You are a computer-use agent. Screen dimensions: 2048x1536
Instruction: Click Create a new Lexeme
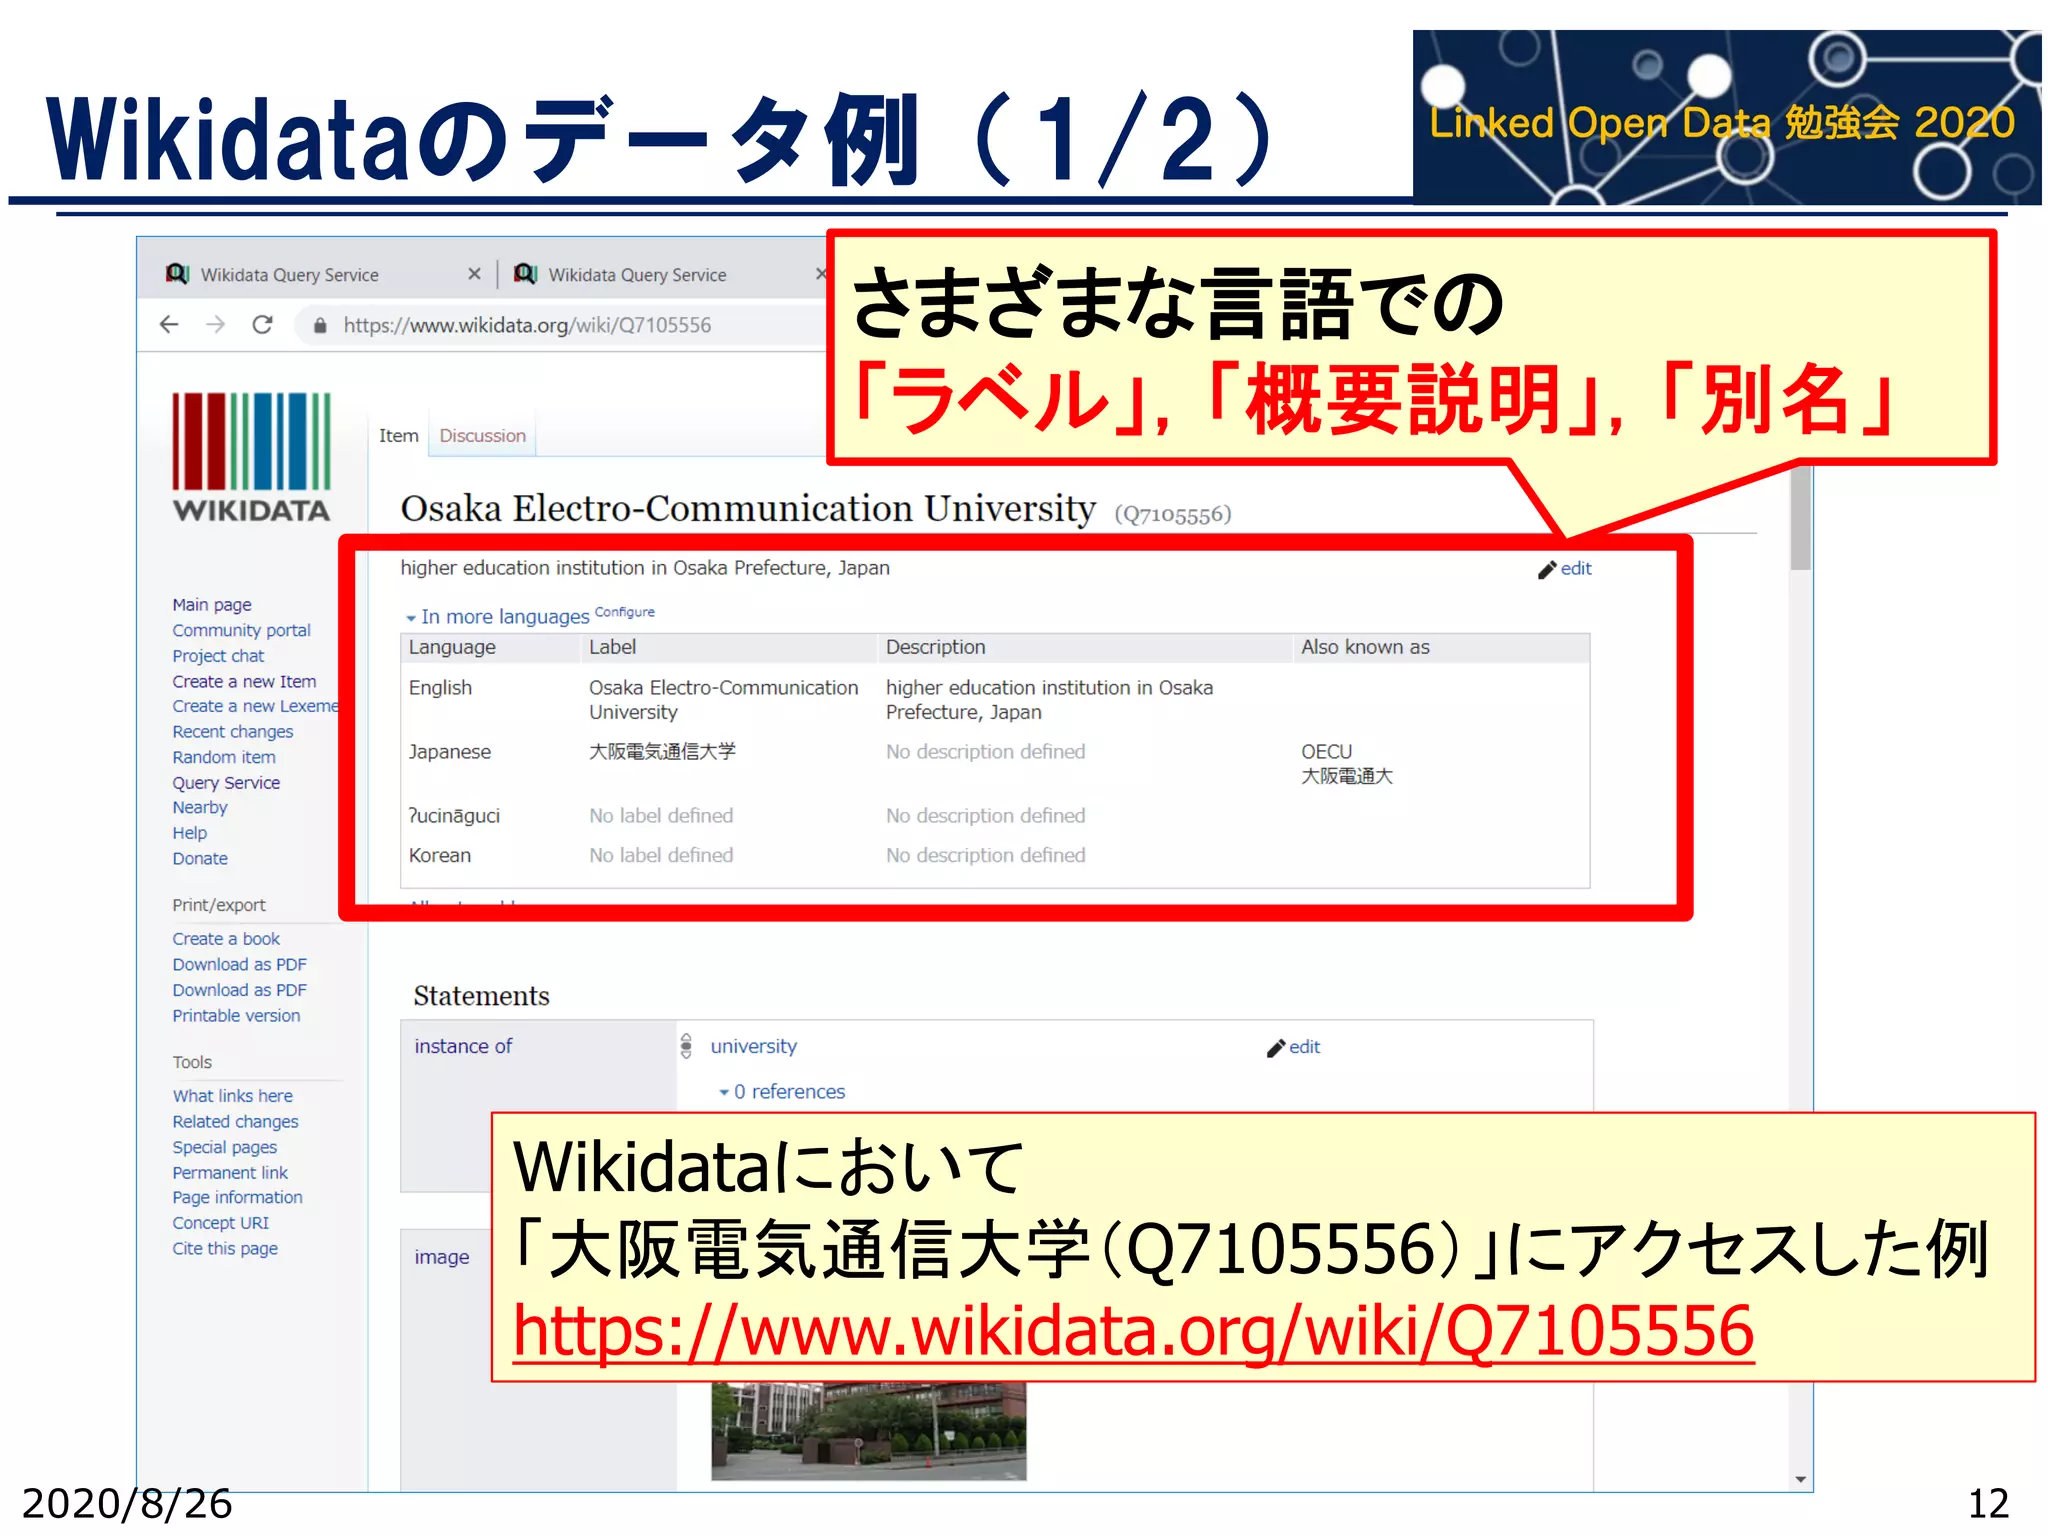click(256, 707)
